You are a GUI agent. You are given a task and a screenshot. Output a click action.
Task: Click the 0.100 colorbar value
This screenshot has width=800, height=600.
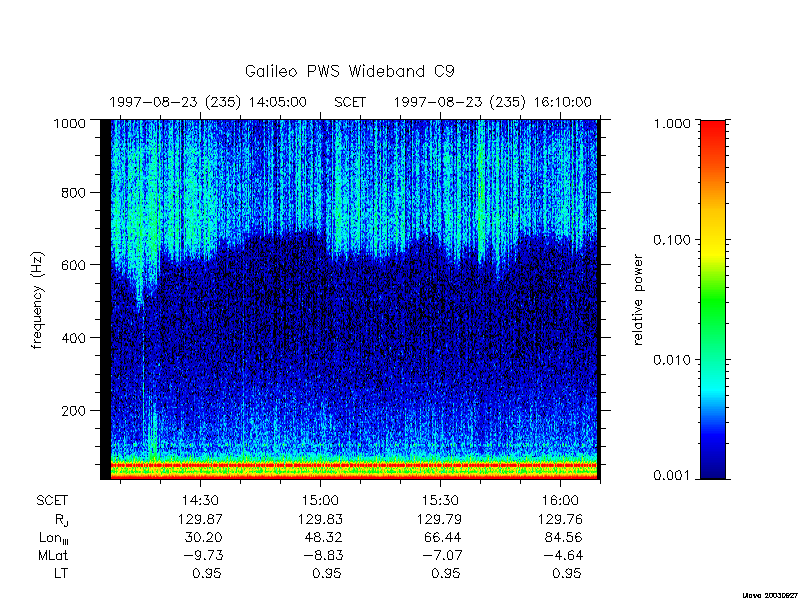[672, 240]
